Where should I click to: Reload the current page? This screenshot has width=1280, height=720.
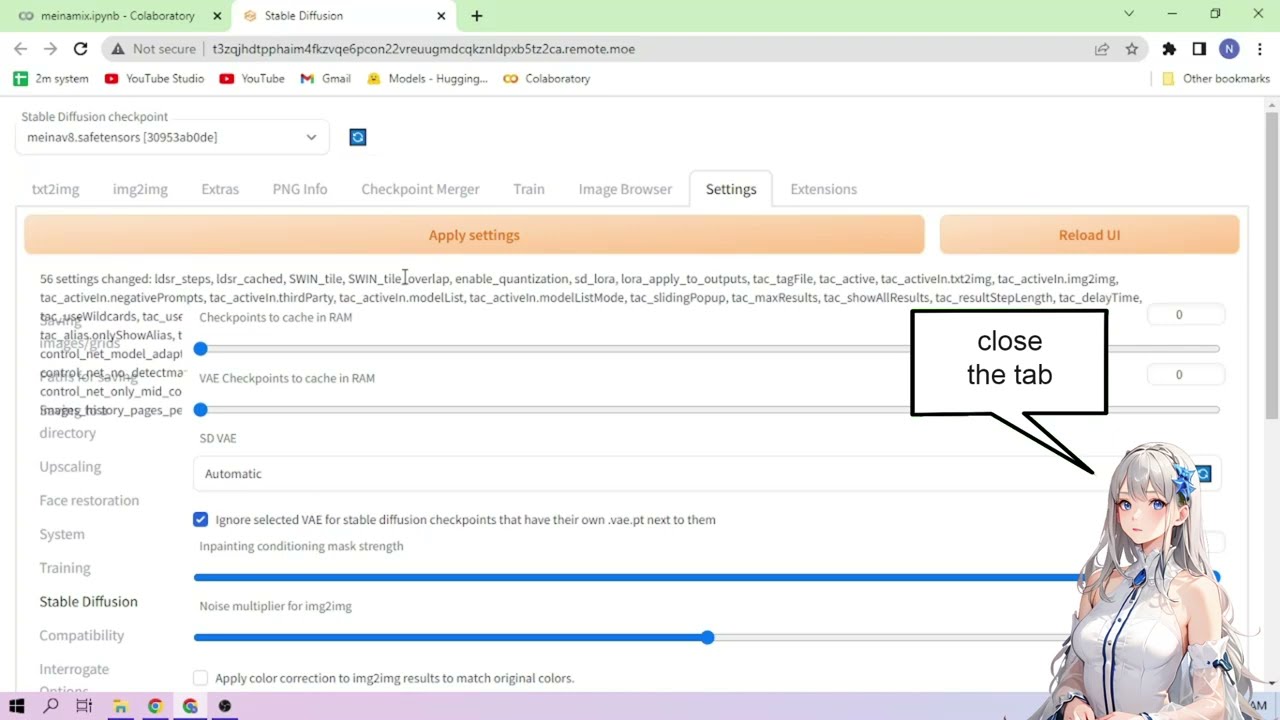pos(80,49)
